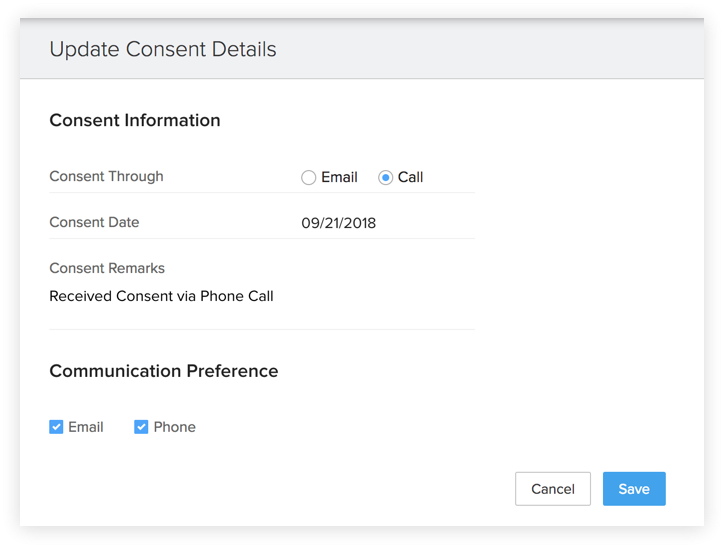Click the 'Update Consent Details' dialog title
Viewport: 724px width, 548px height.
(163, 49)
